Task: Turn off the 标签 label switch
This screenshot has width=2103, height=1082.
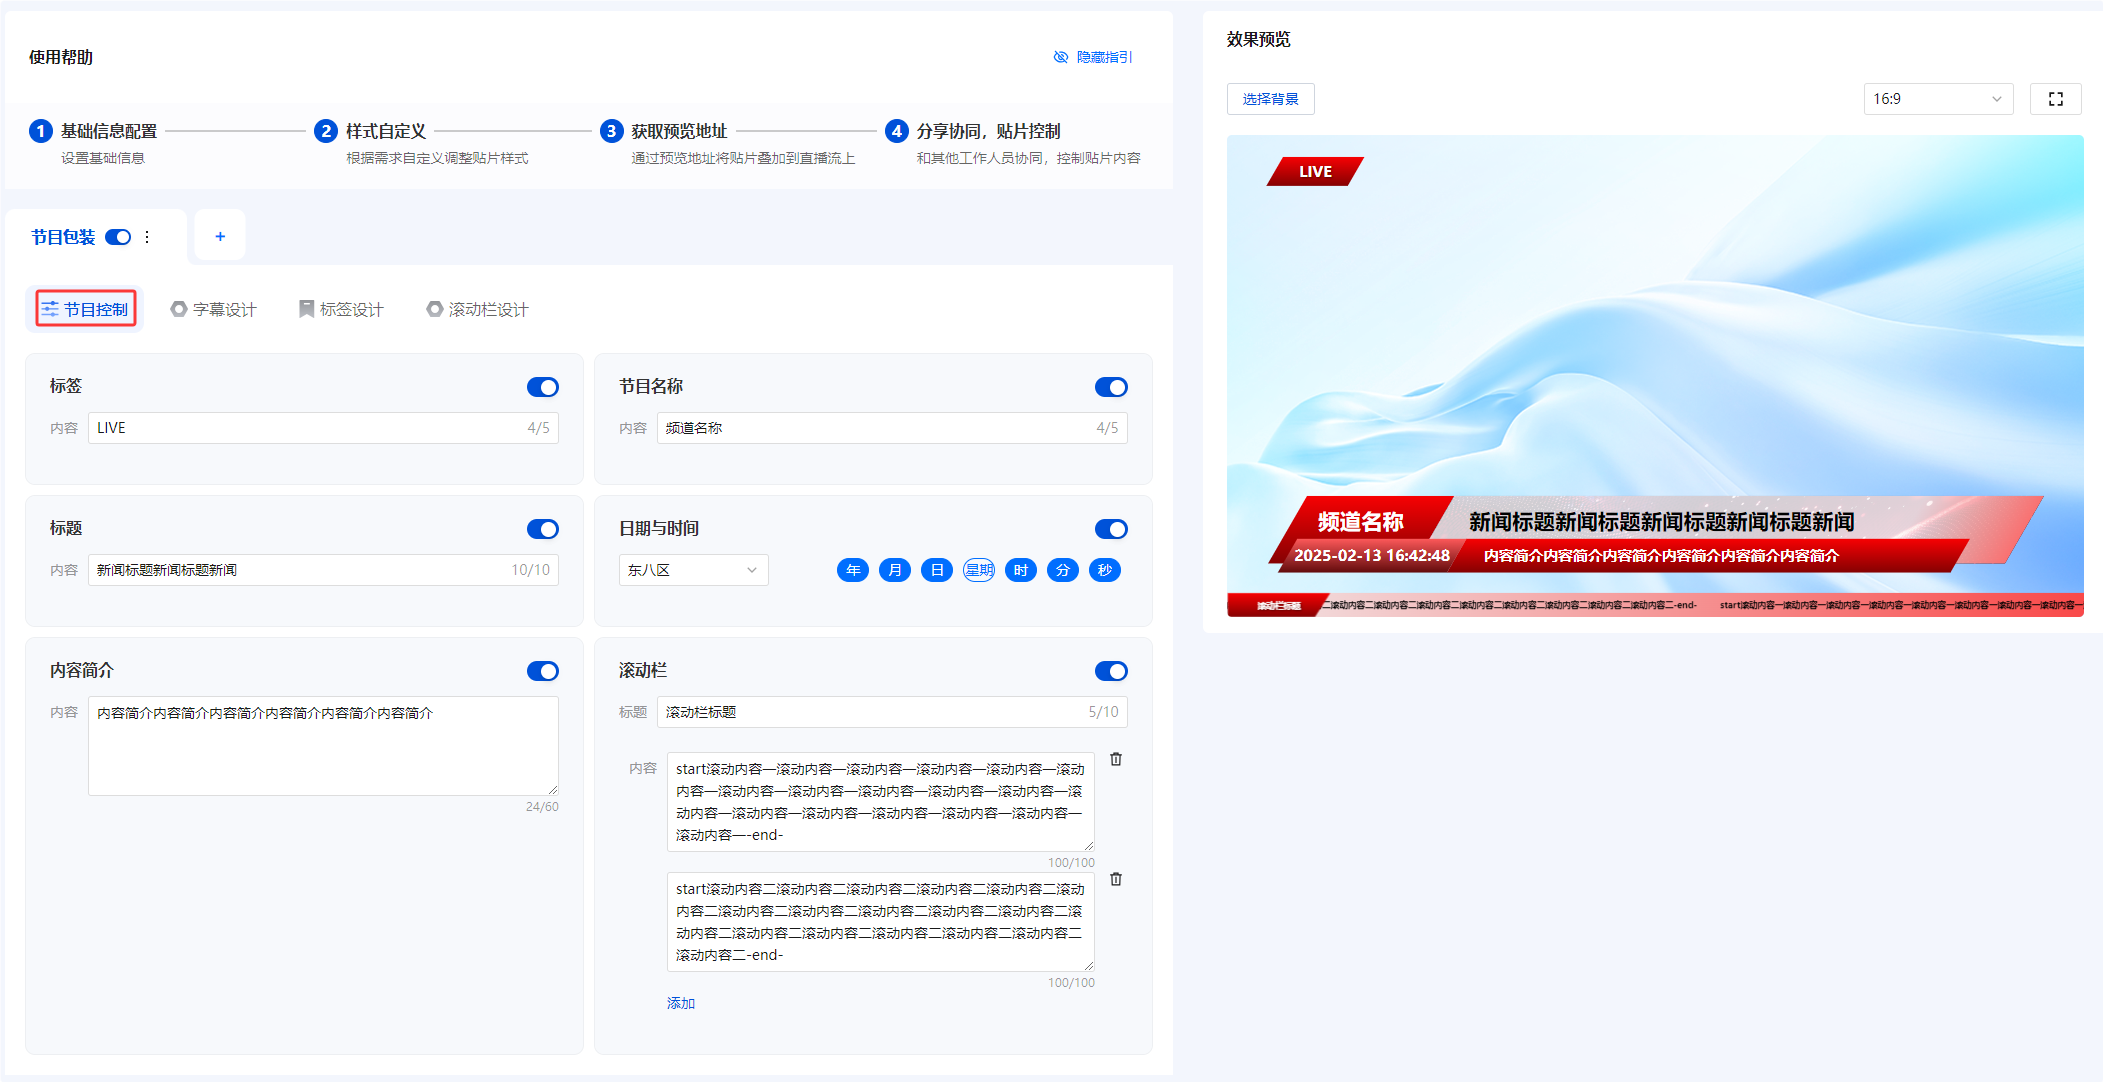Action: pos(542,387)
